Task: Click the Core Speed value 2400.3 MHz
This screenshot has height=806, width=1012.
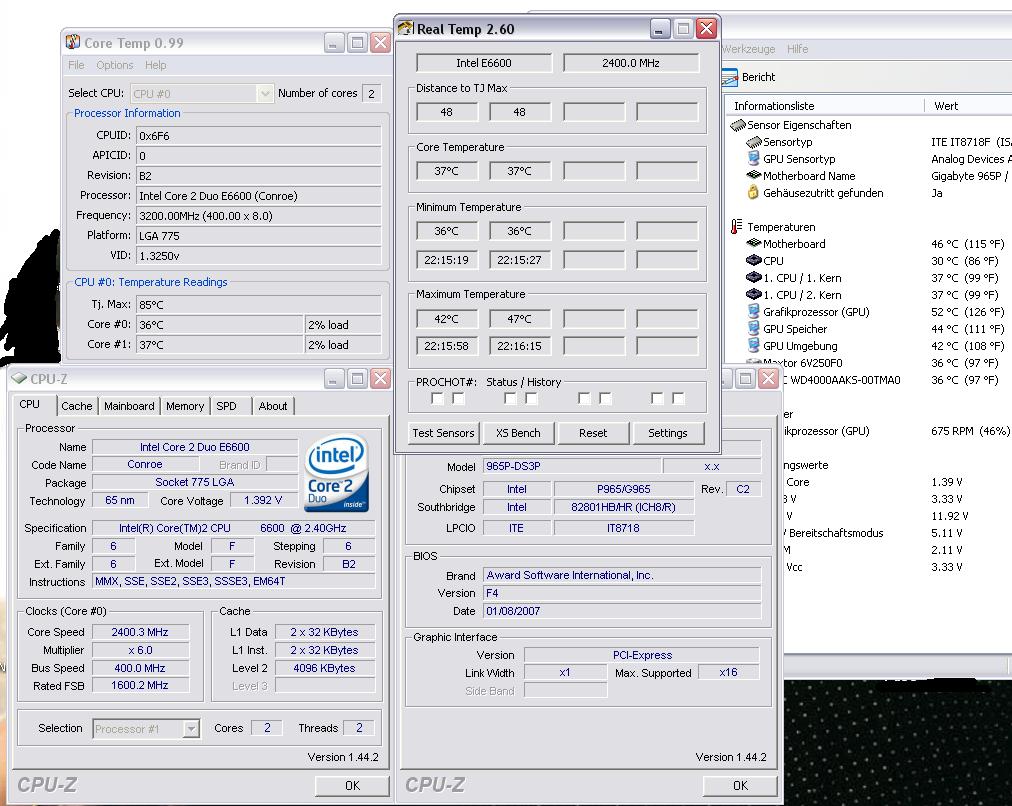Action: pyautogui.click(x=141, y=632)
